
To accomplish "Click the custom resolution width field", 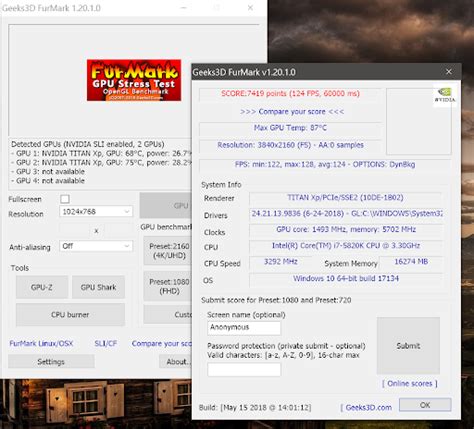I will click(x=74, y=230).
